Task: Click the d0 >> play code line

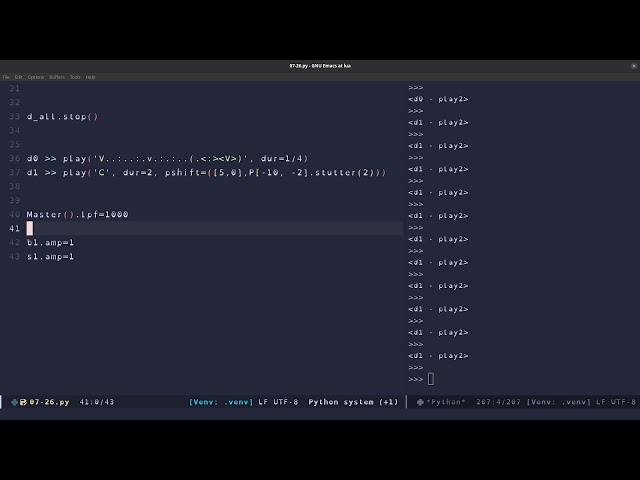Action: coord(167,158)
